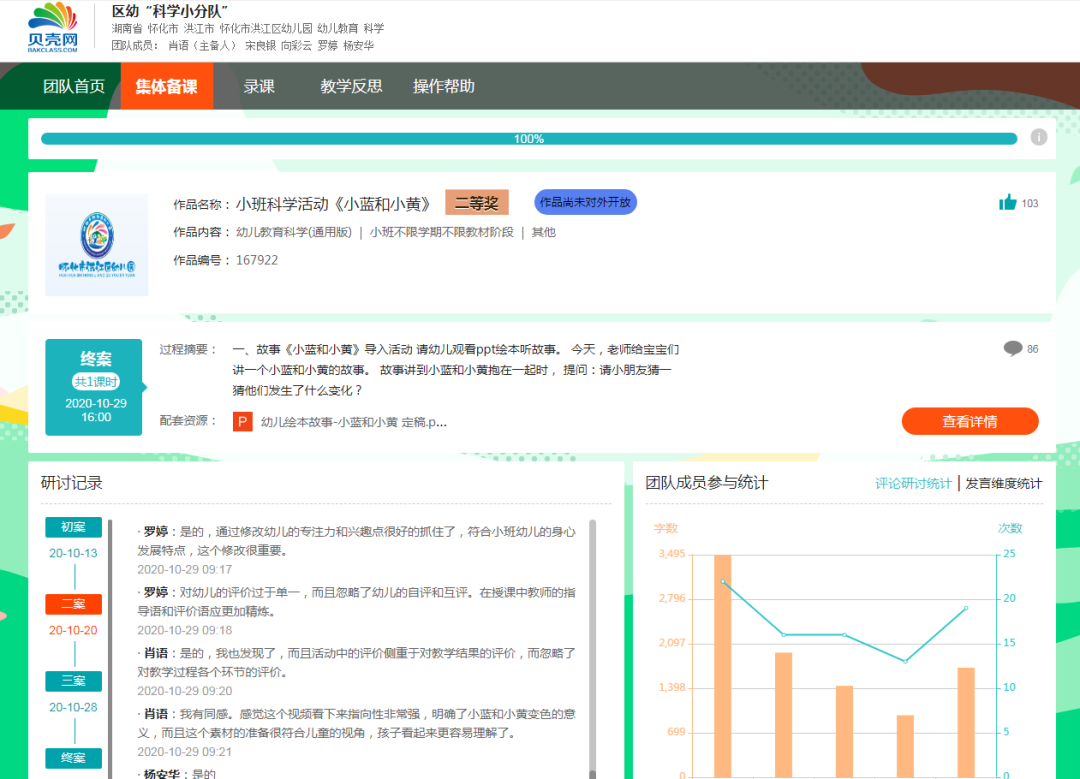Click the kindergarten logo thumbnail
The height and width of the screenshot is (779, 1080).
(96, 245)
